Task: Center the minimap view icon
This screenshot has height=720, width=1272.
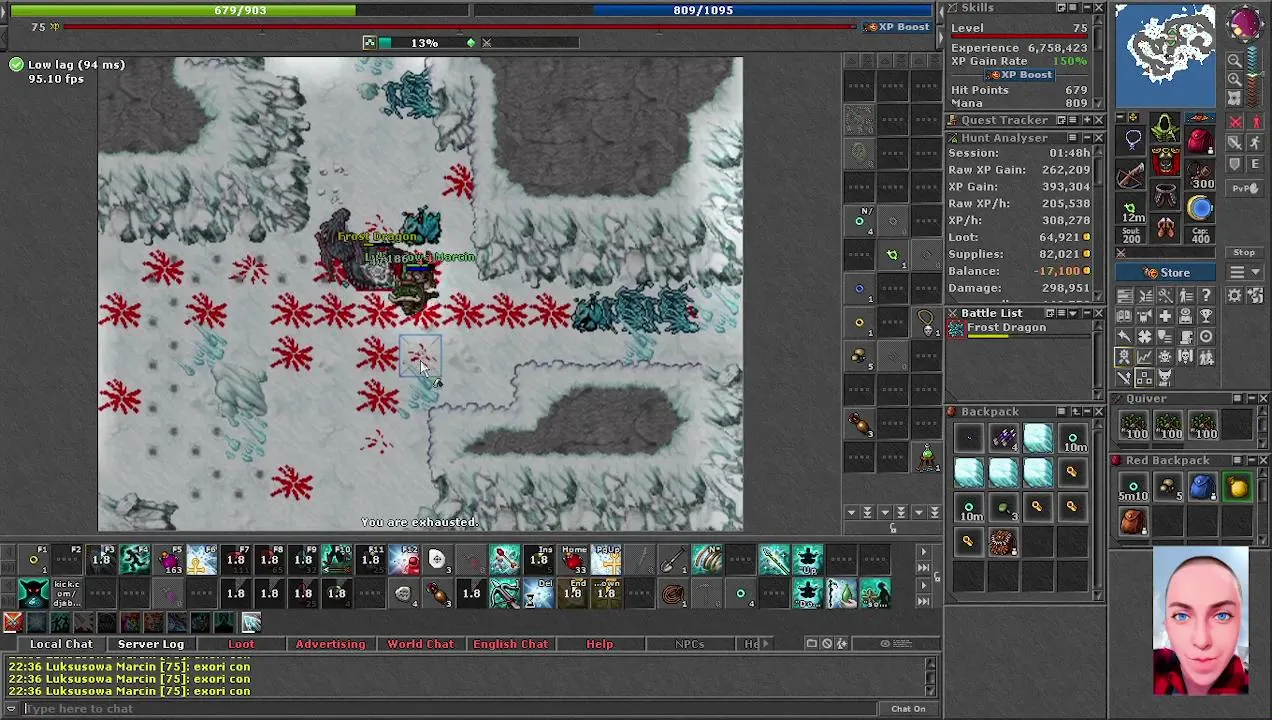Action: click(1235, 97)
